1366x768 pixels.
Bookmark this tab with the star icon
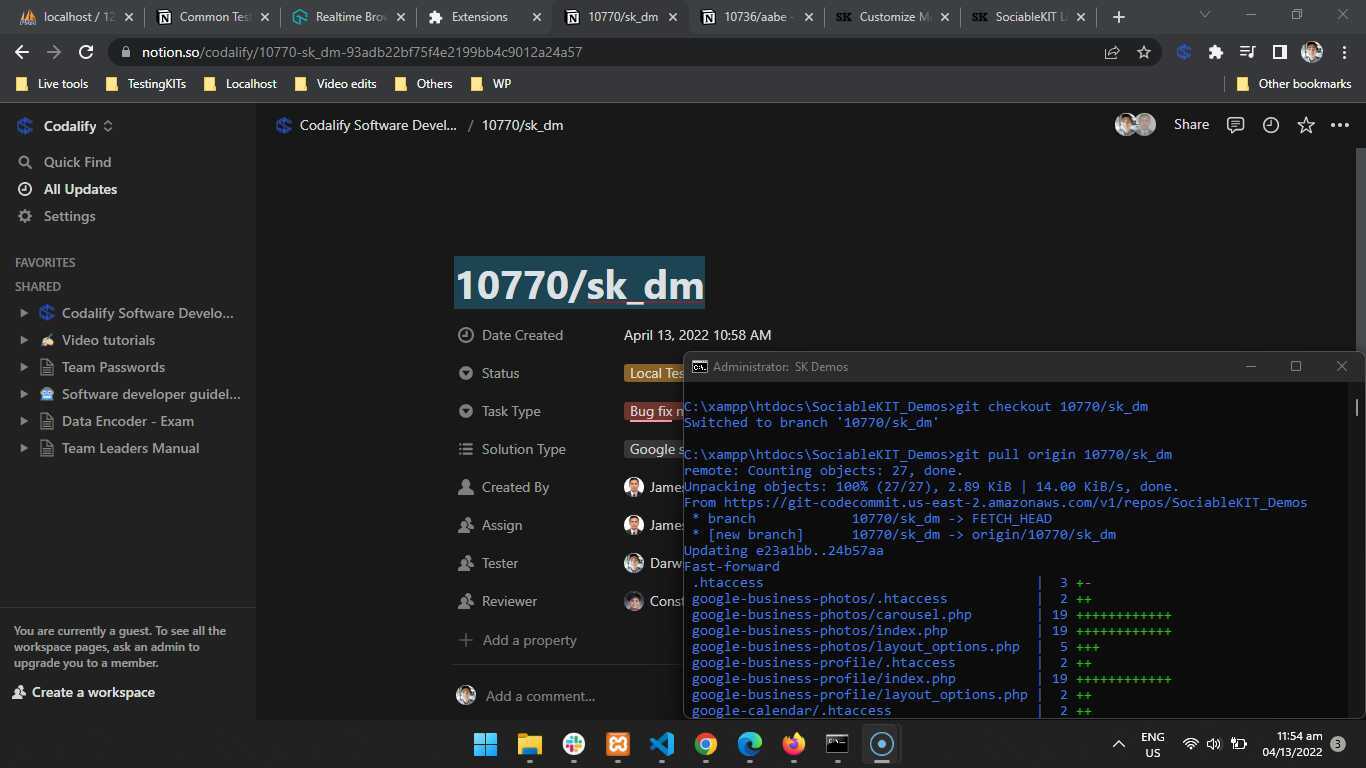pyautogui.click(x=1144, y=52)
